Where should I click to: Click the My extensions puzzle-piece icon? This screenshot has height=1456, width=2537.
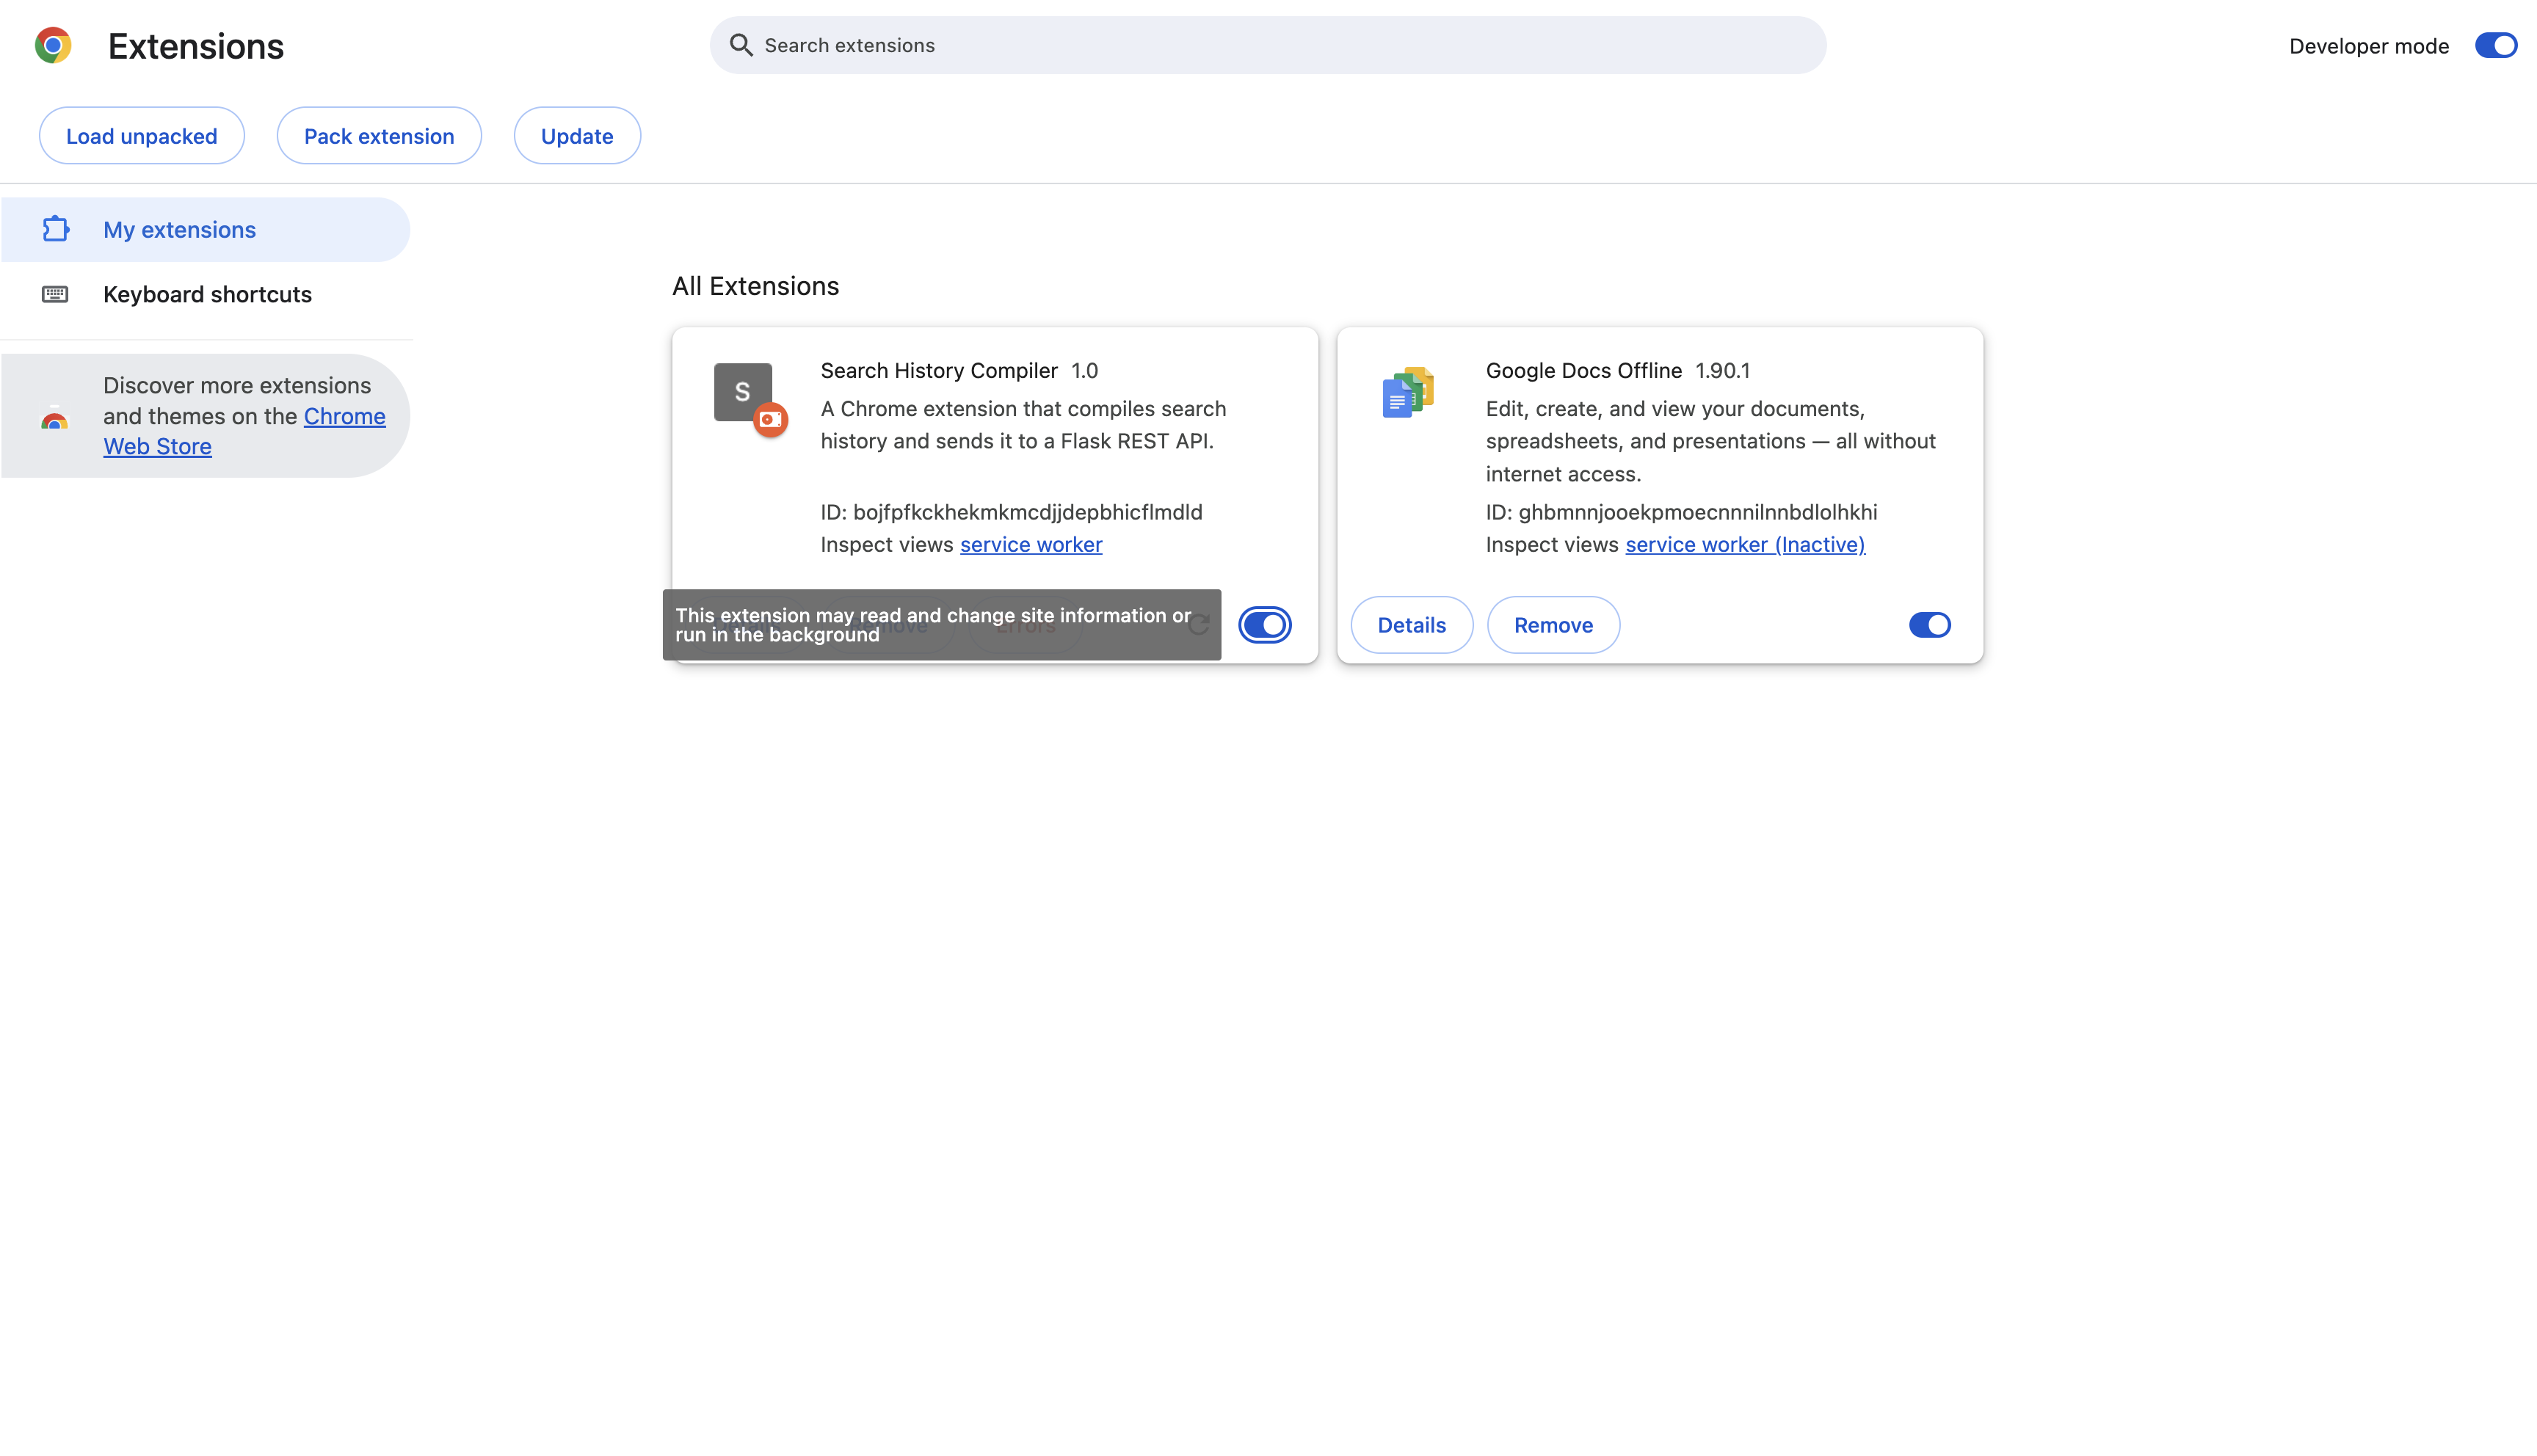(x=55, y=230)
